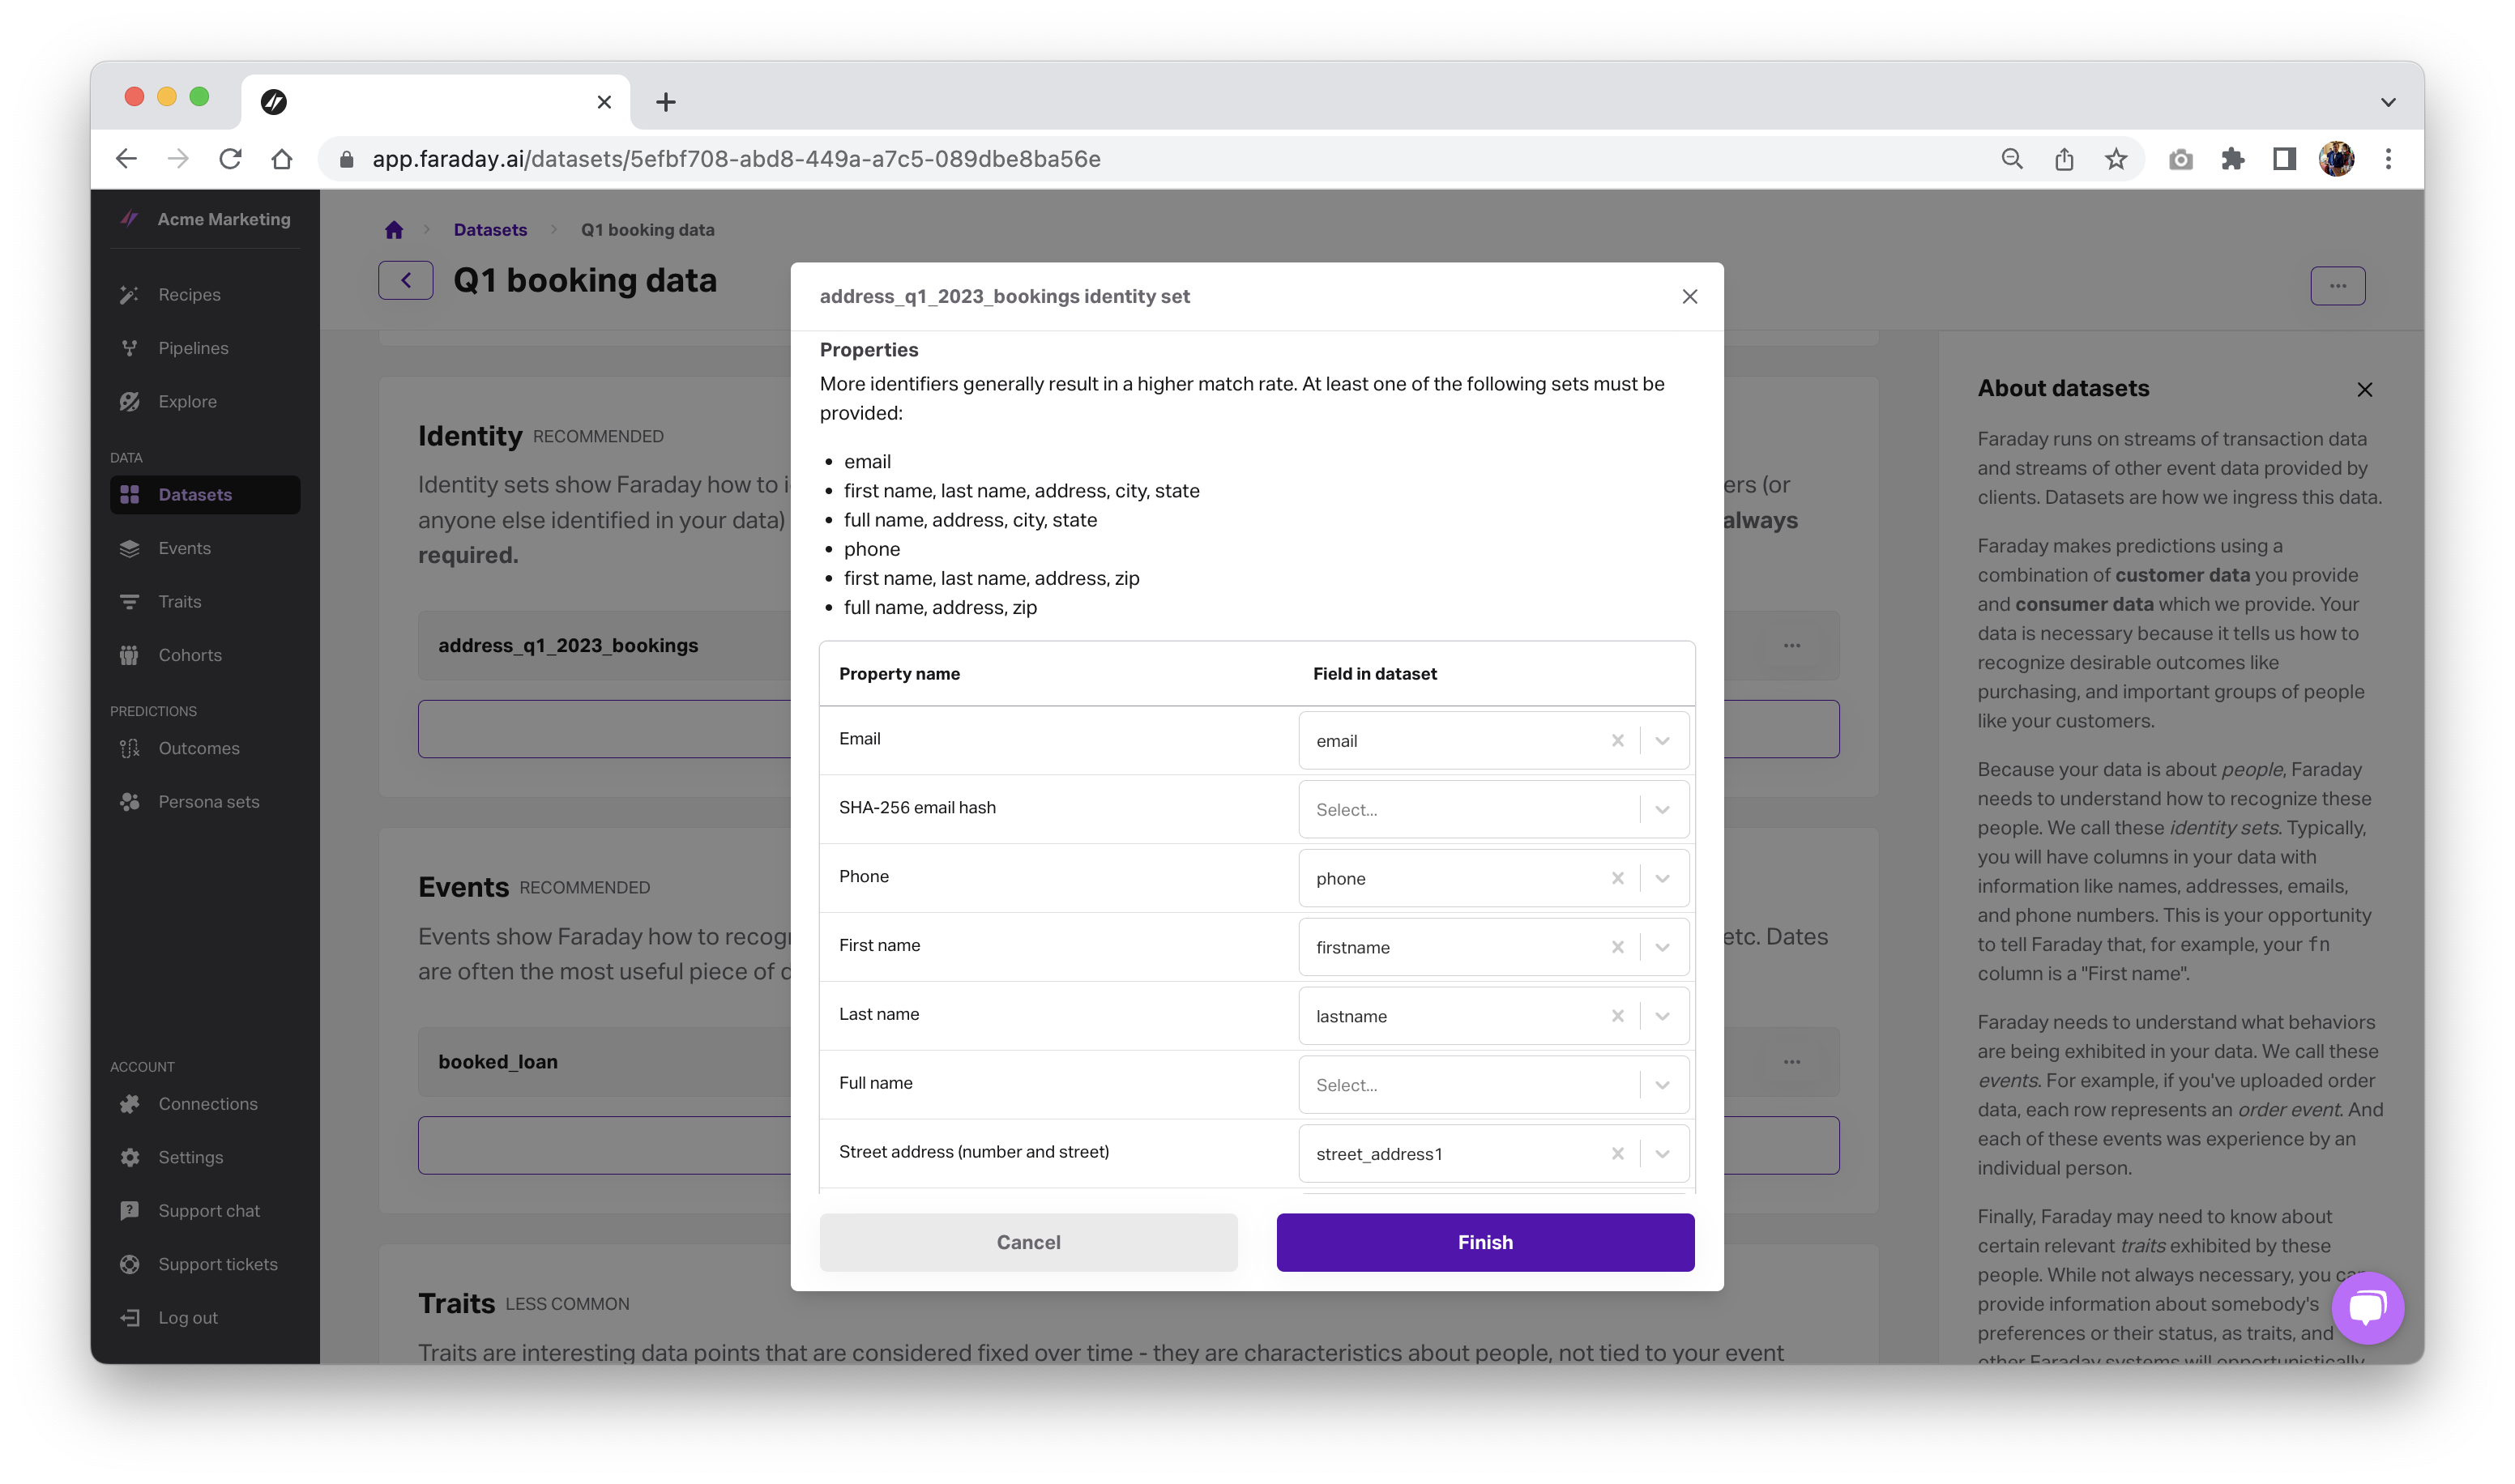2515x1484 pixels.
Task: Open the Last name field dropdown
Action: coord(1662,1016)
